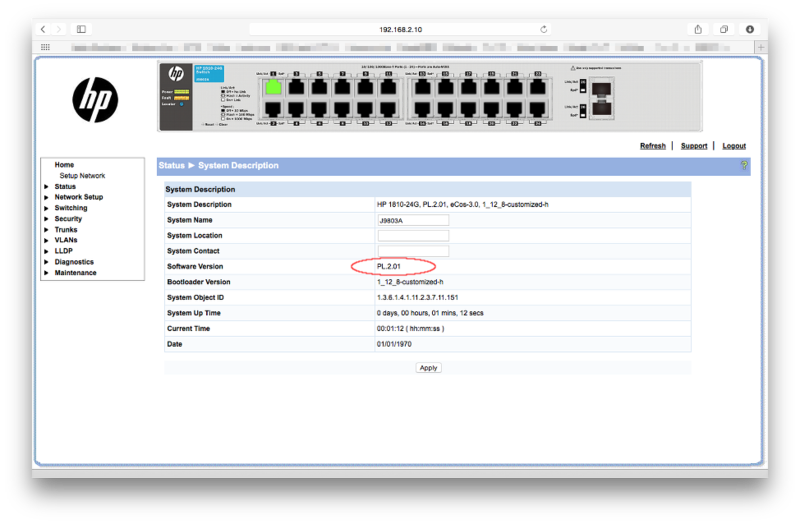Open the VLANs menu item
Image resolution: width=800 pixels, height=524 pixels.
pyautogui.click(x=66, y=240)
